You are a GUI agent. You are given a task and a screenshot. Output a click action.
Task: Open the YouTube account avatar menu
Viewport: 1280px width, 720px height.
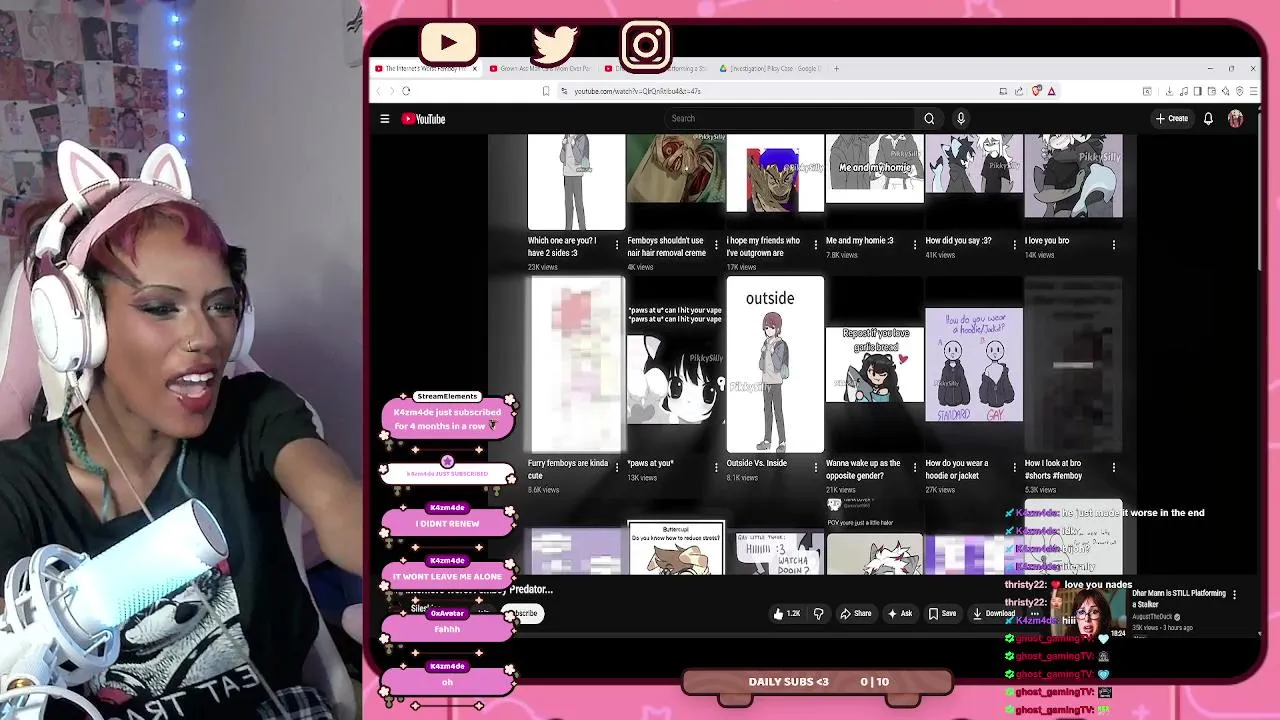(x=1236, y=119)
